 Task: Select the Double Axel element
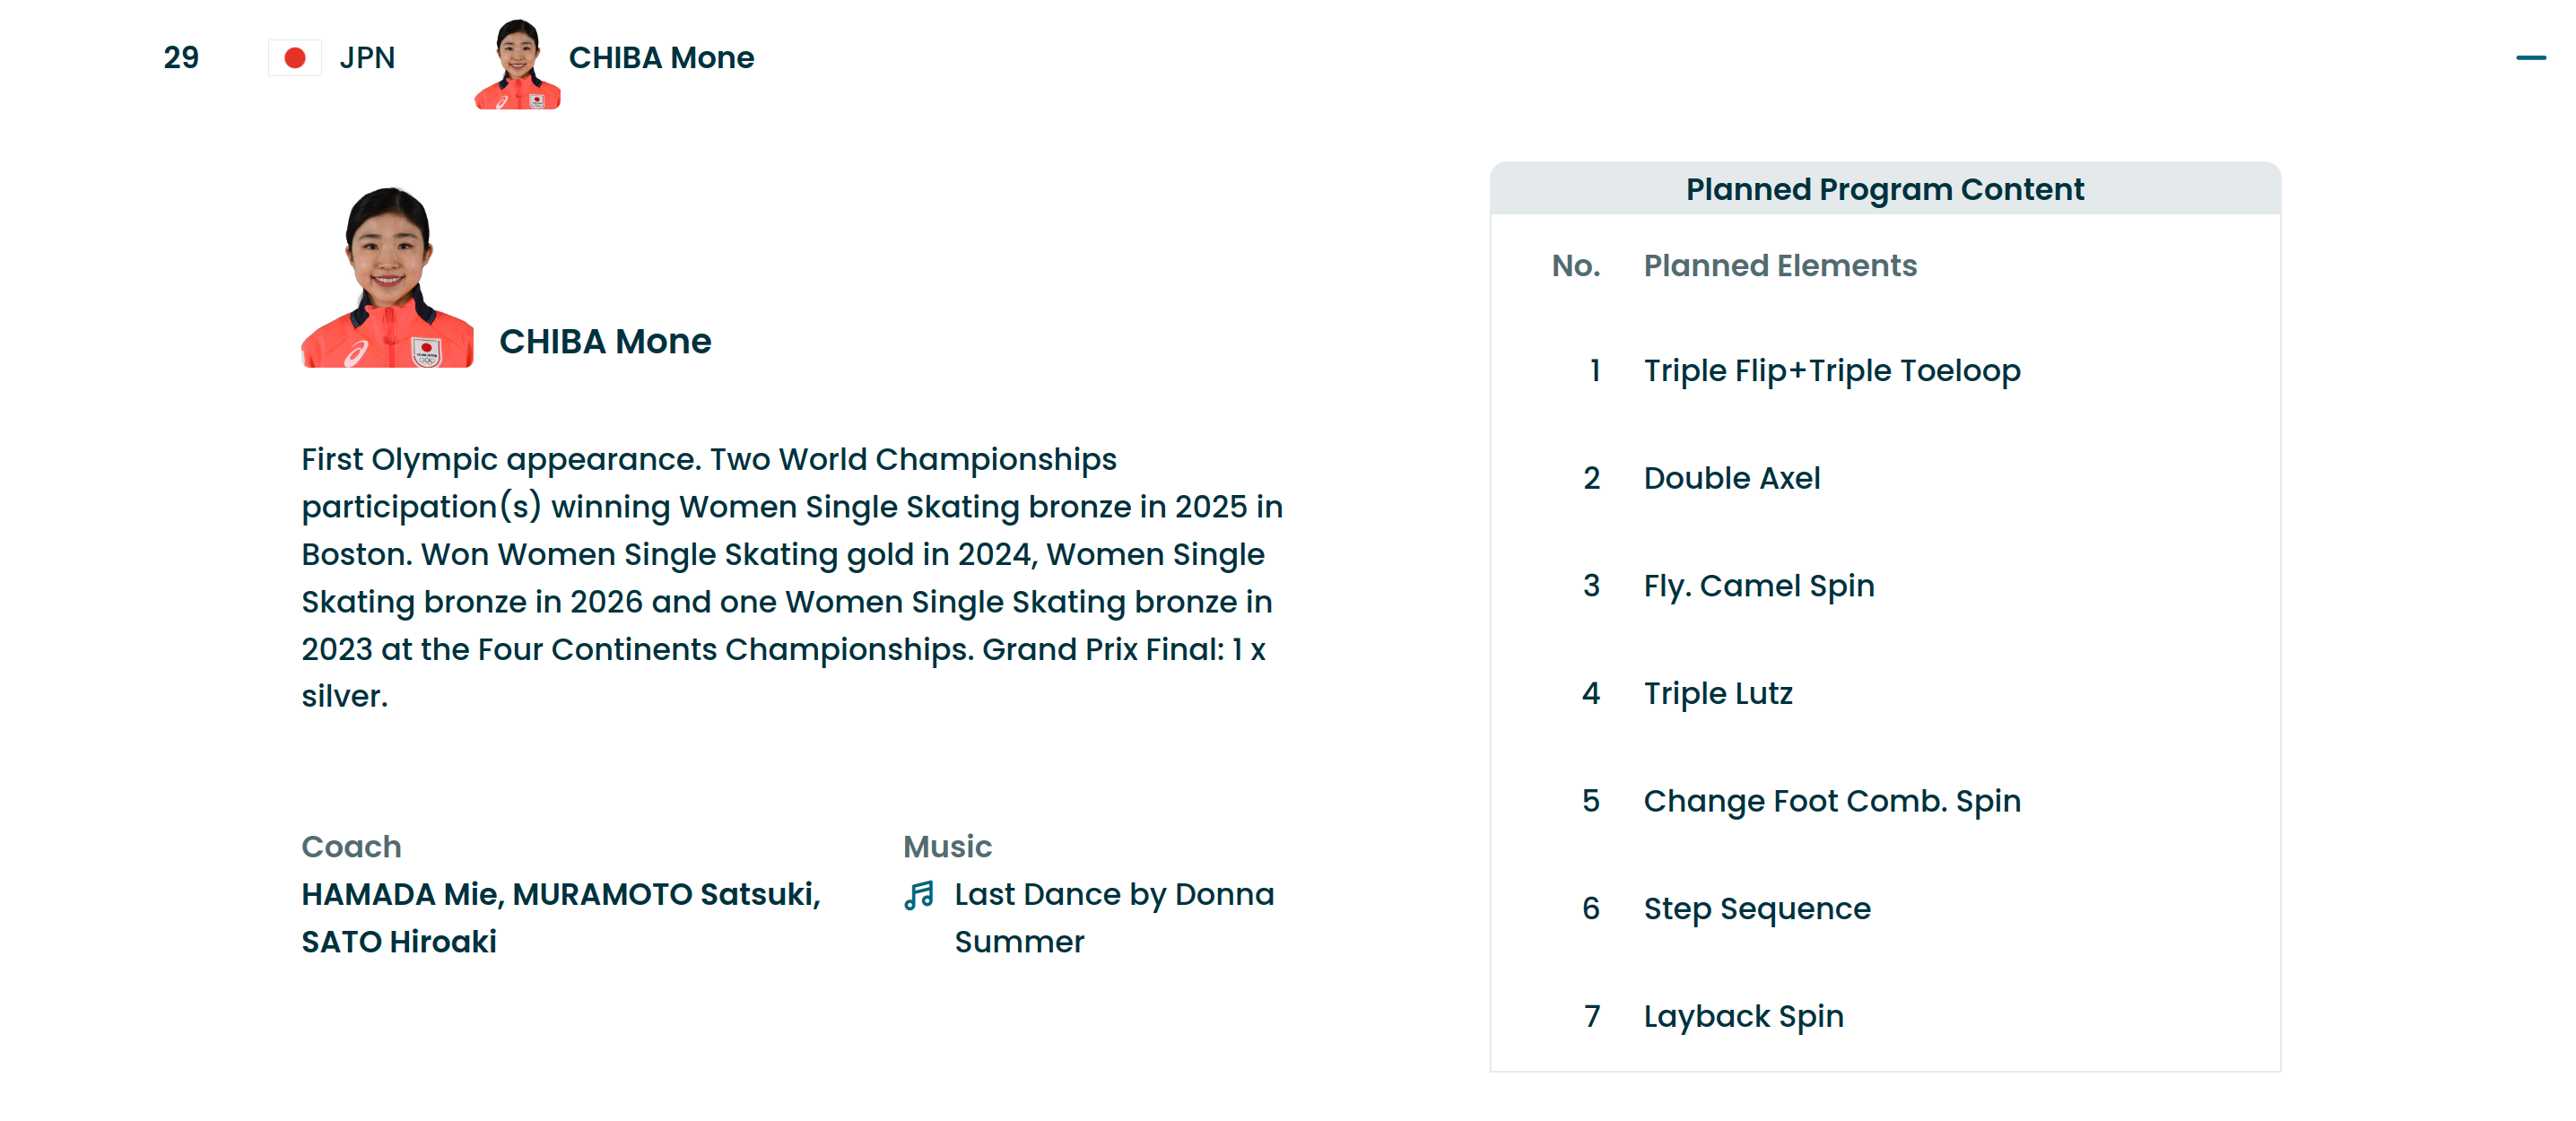click(x=1731, y=478)
